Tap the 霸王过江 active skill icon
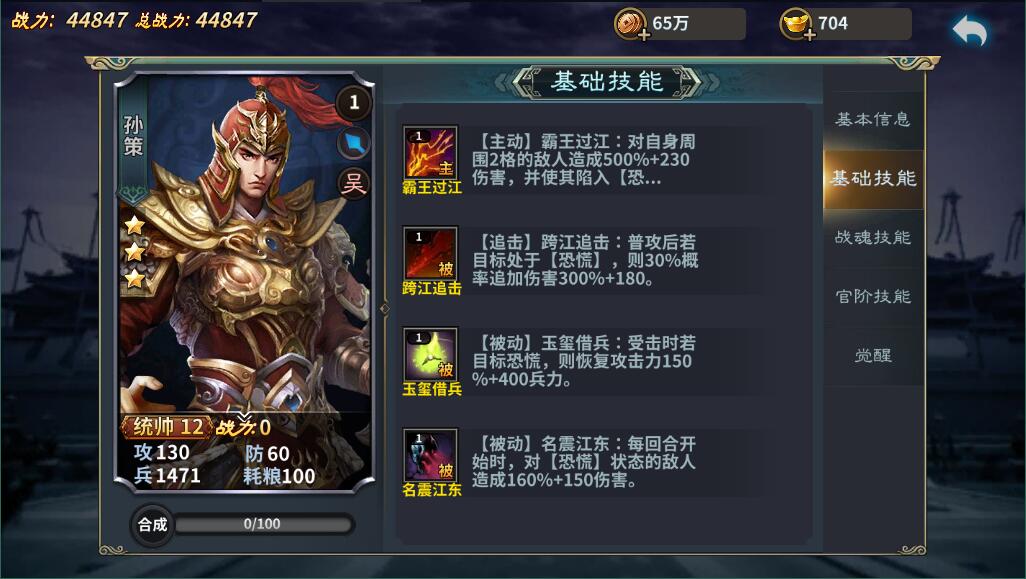This screenshot has width=1026, height=579. 430,152
